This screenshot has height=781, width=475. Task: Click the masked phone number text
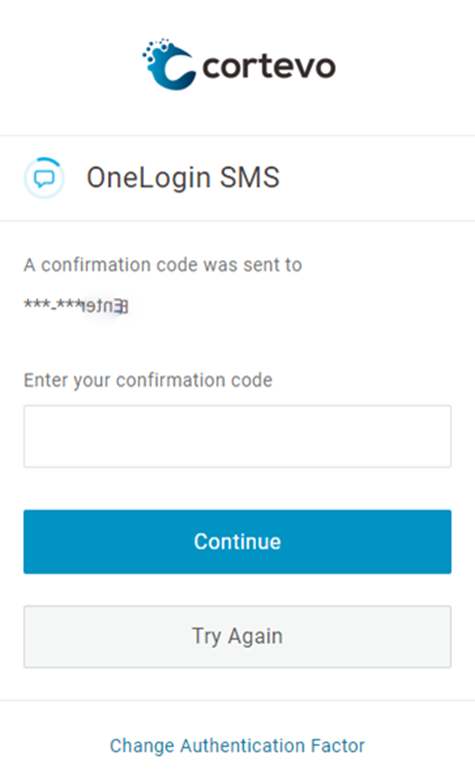point(76,305)
